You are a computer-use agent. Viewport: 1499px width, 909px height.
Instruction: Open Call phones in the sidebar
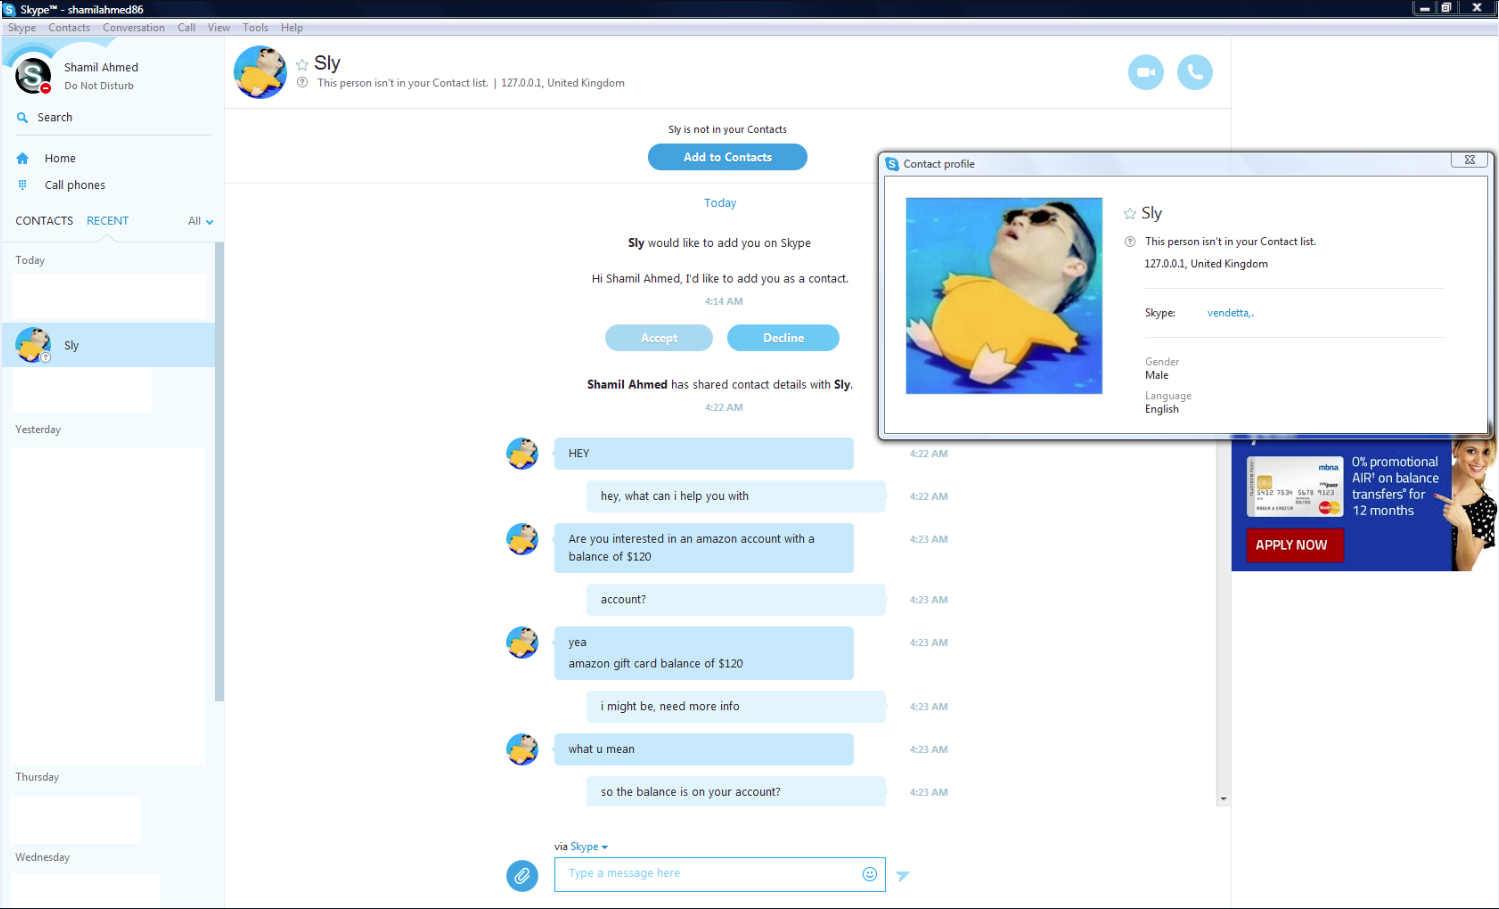click(75, 185)
